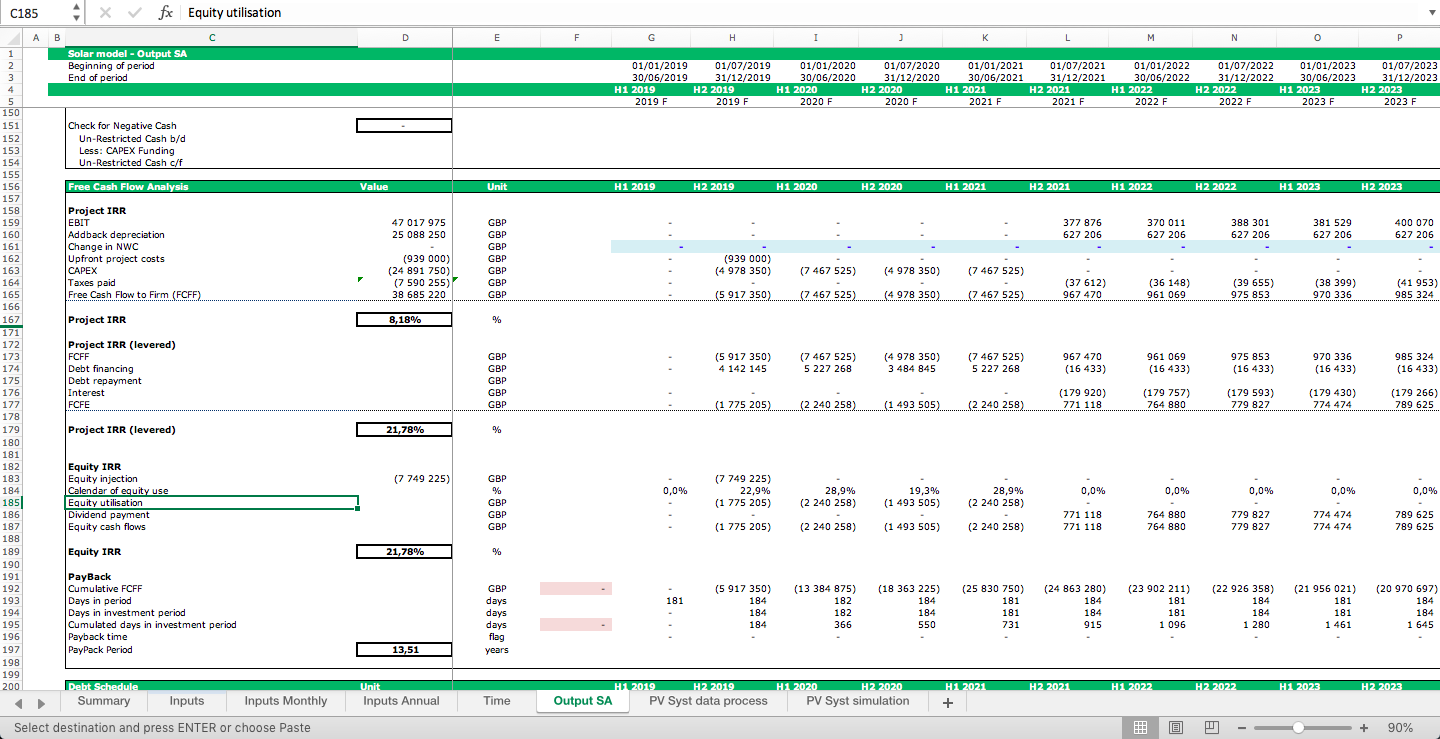Select row 185 header

(x=10, y=503)
